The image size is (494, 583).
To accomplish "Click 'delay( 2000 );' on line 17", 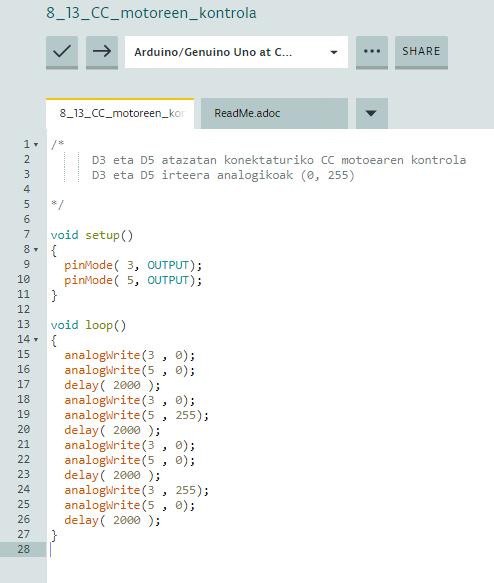I will click(x=112, y=386).
